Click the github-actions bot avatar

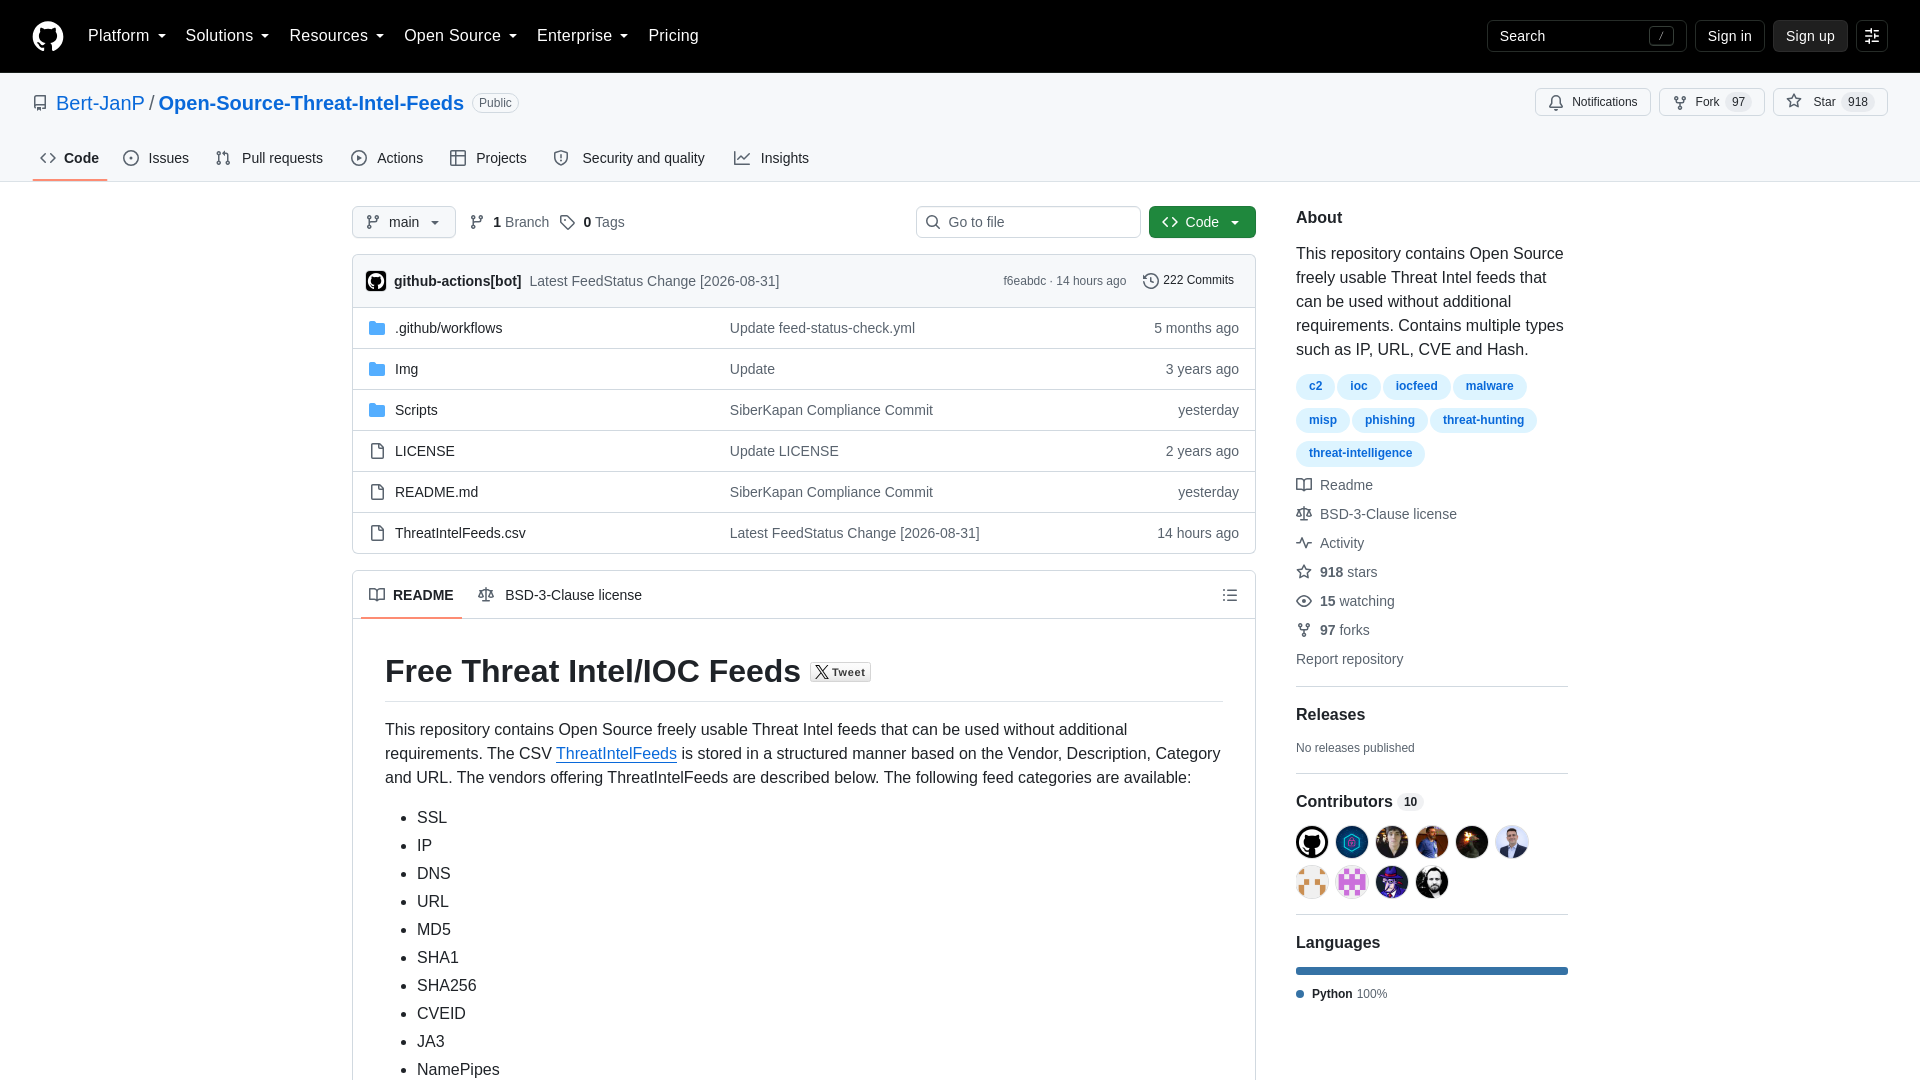[376, 281]
